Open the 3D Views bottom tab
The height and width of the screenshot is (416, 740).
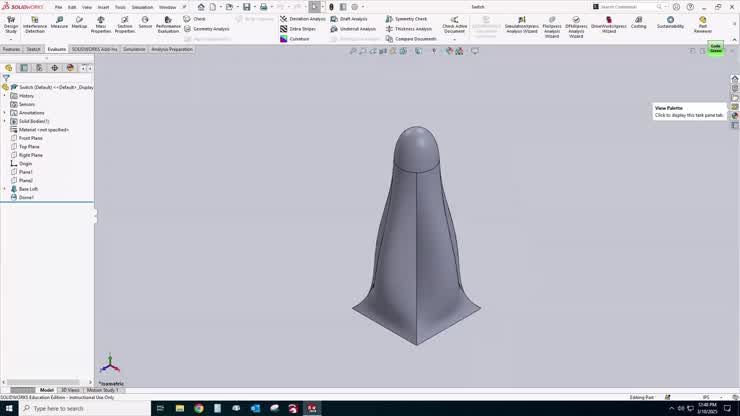pos(70,390)
